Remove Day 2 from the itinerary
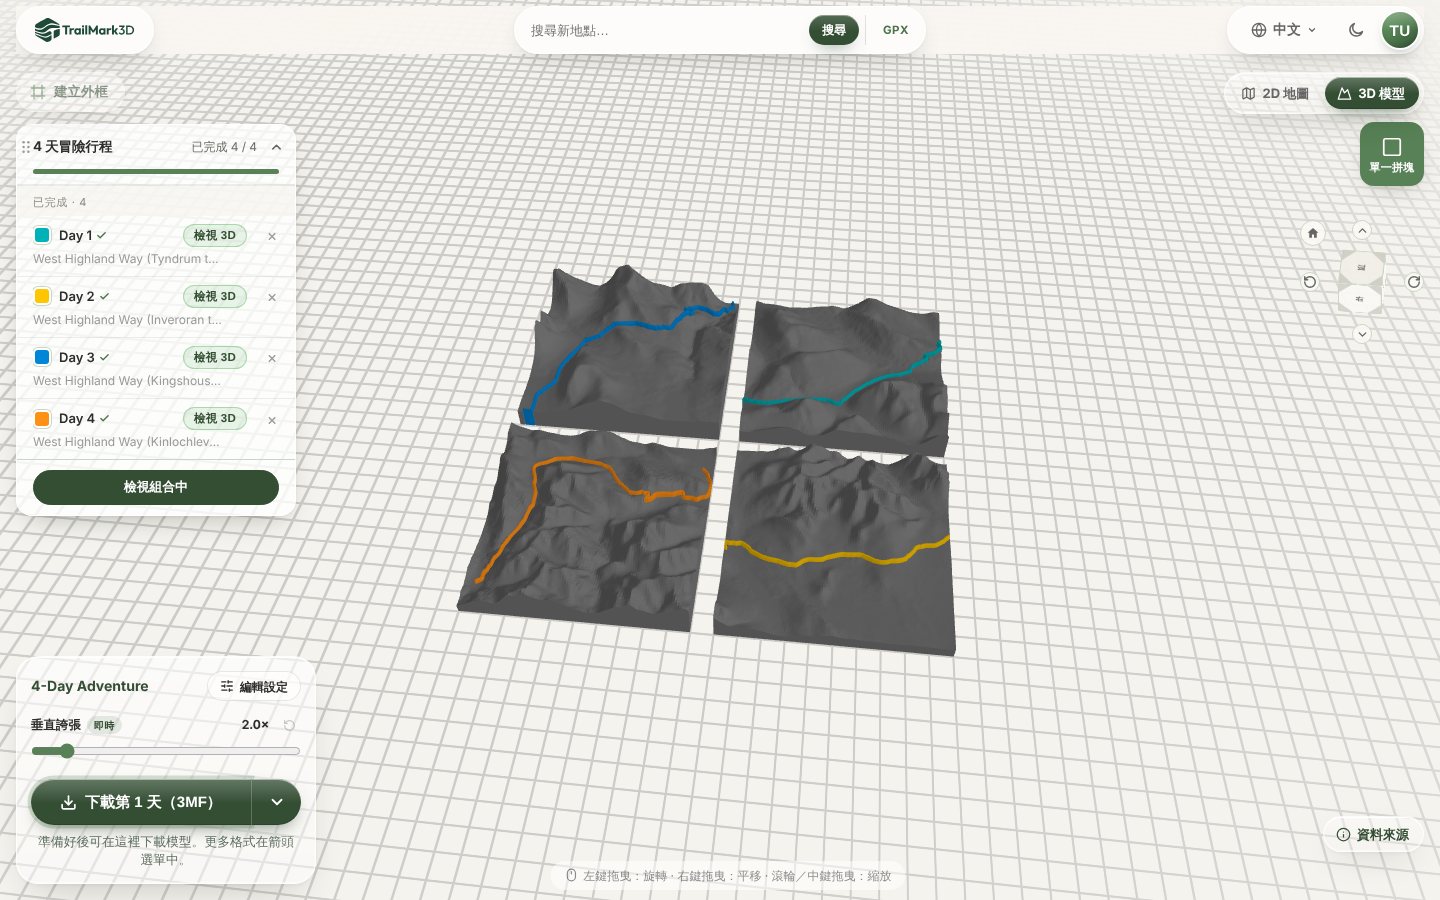This screenshot has height=900, width=1440. (x=272, y=297)
